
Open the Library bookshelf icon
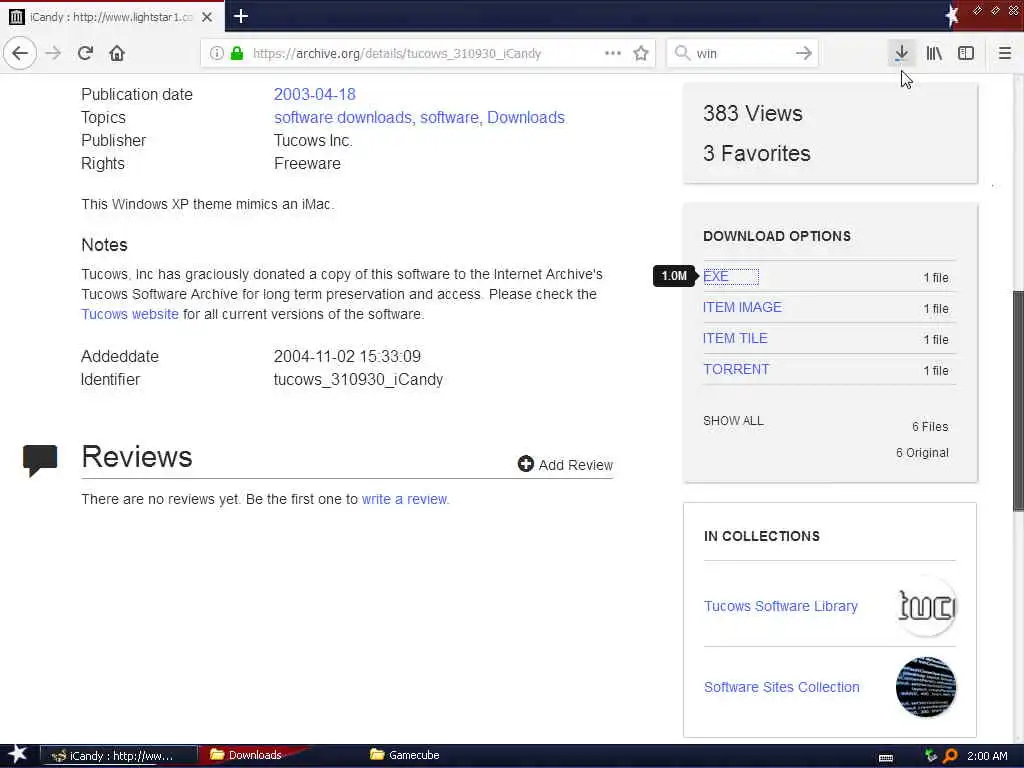coord(934,53)
